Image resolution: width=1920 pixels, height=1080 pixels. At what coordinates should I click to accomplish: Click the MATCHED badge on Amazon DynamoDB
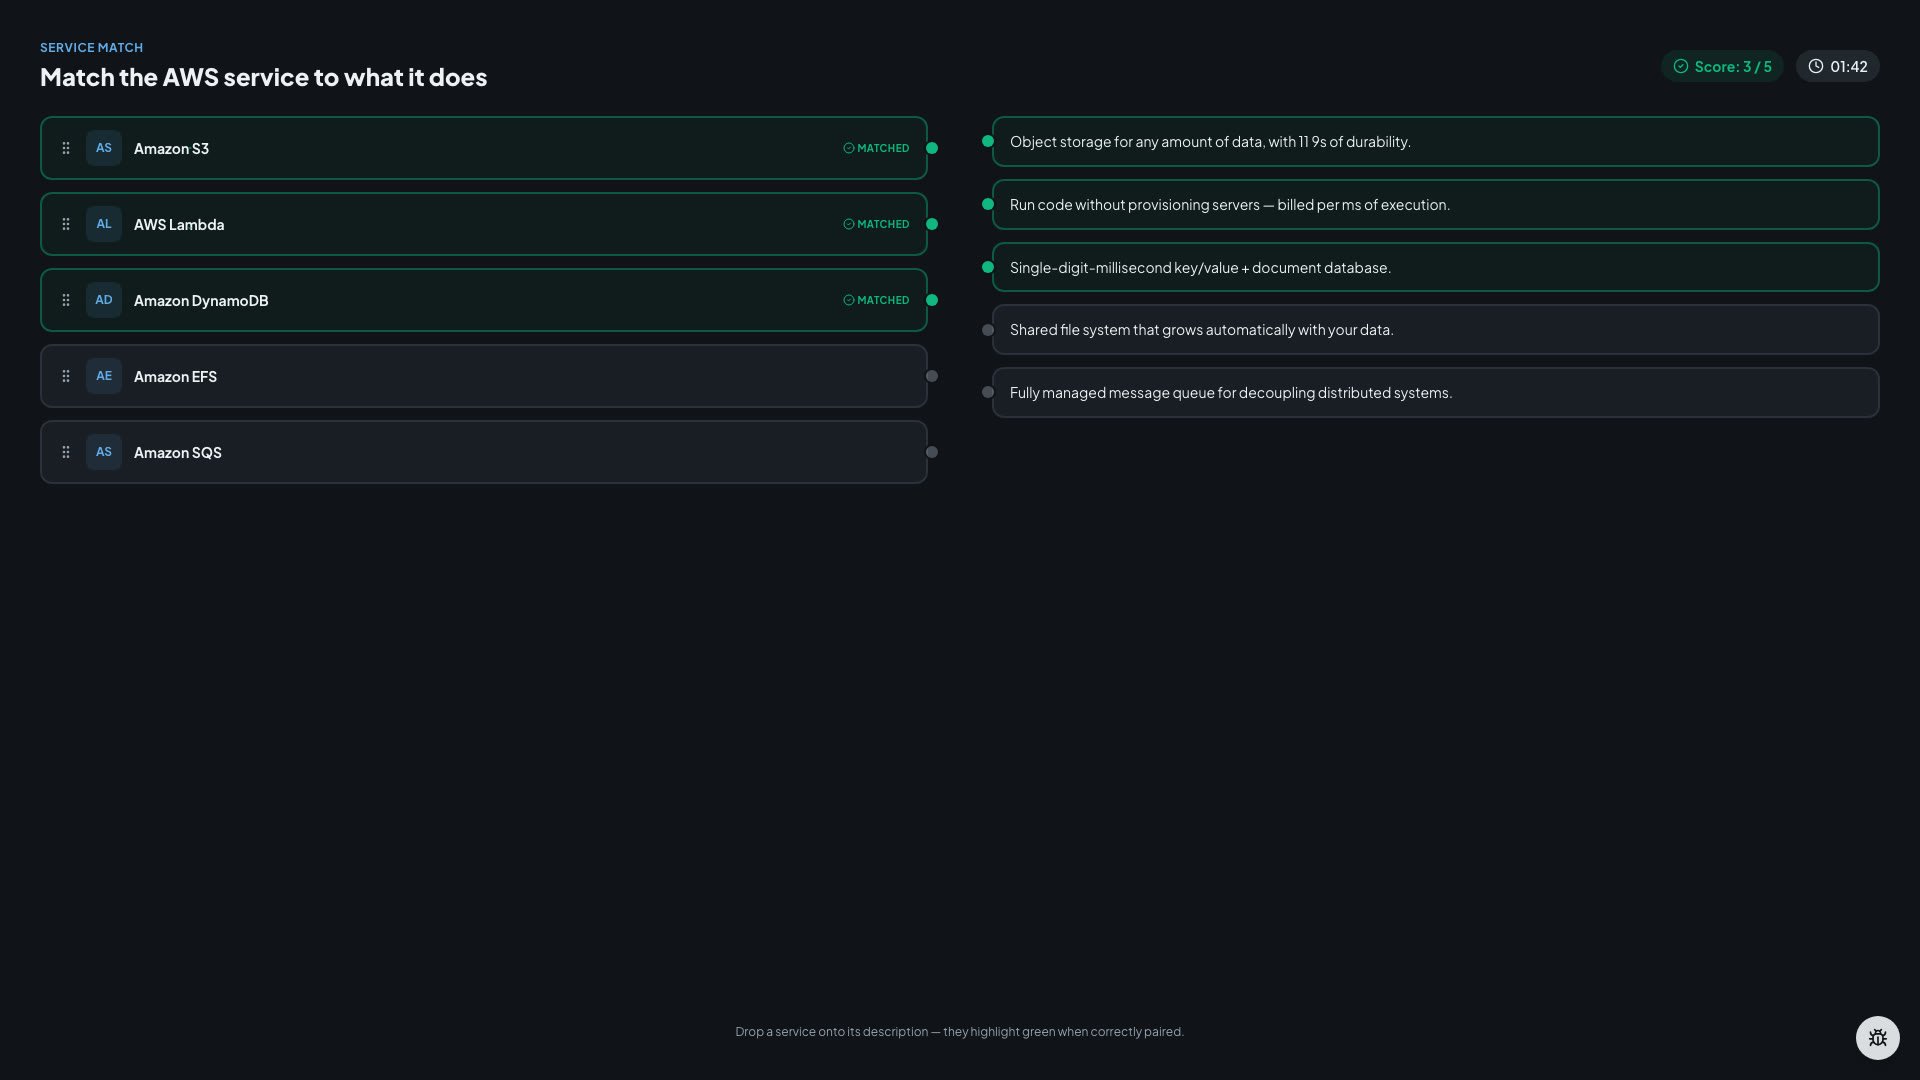876,300
